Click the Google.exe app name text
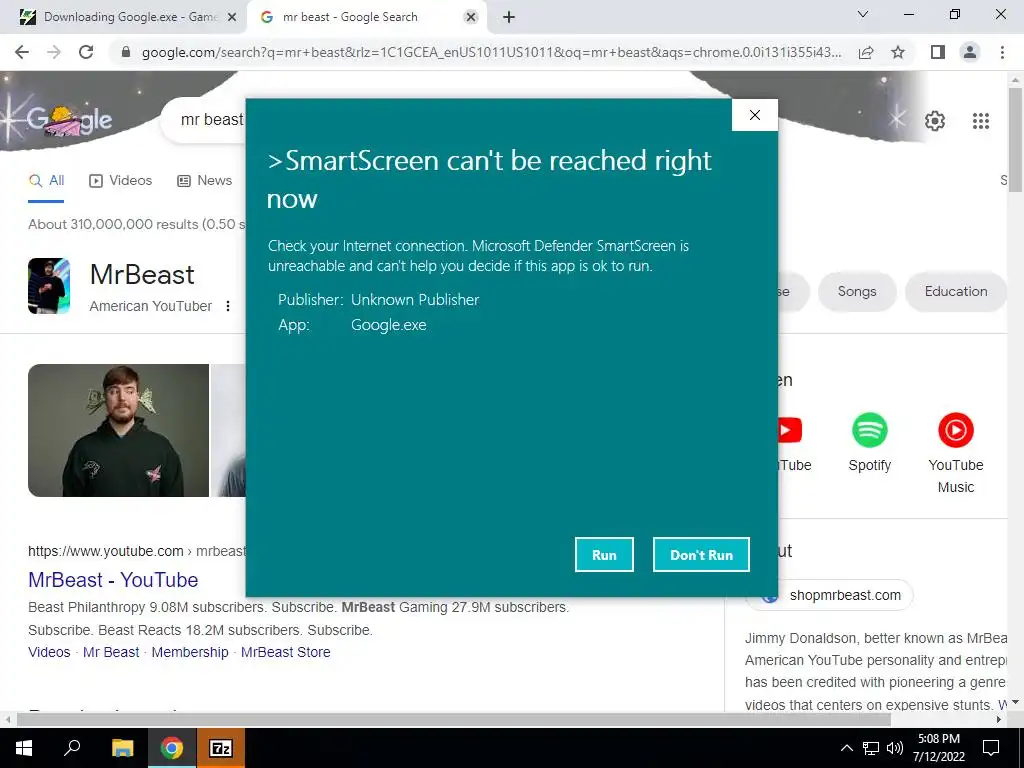This screenshot has height=768, width=1024. [389, 325]
